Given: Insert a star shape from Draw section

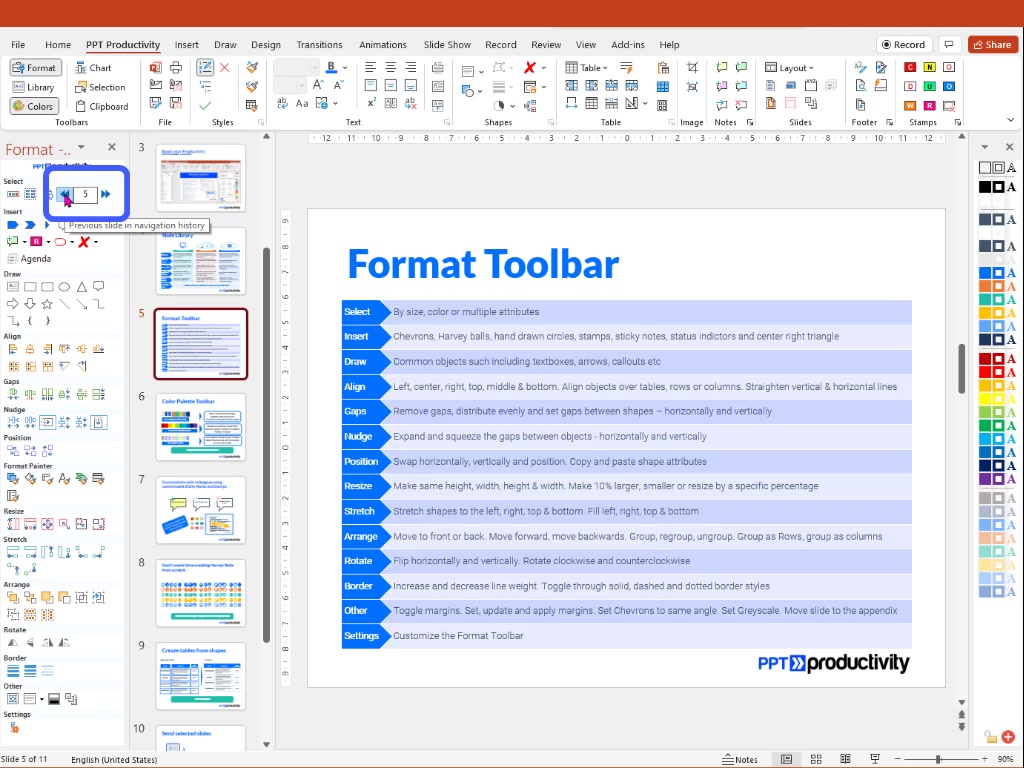Looking at the screenshot, I should pyautogui.click(x=47, y=304).
